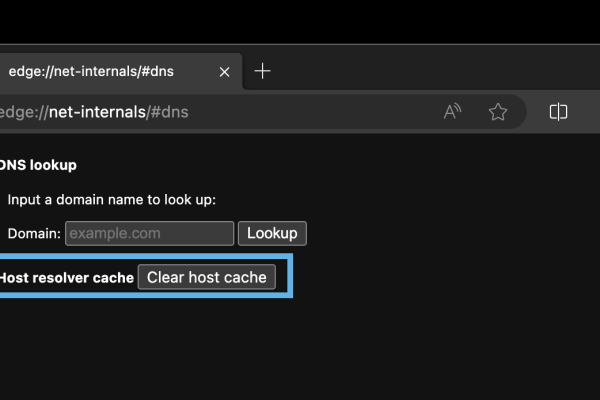Screen dimensions: 600x400
Task: Click empty address bar space left of Read aloud
Action: [320, 112]
